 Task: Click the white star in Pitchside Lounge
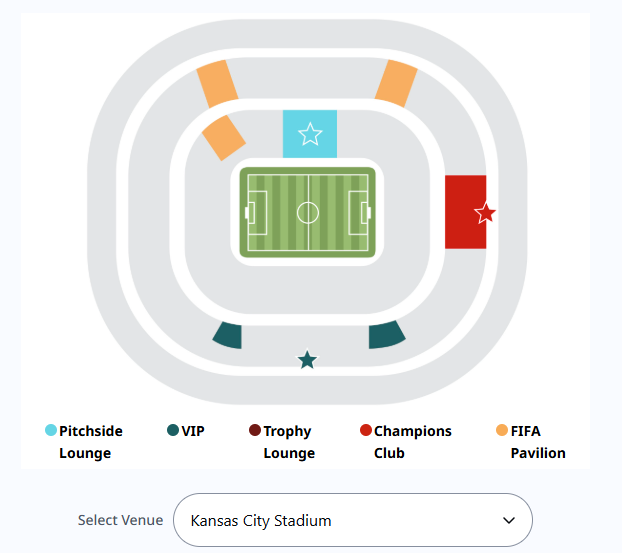310,134
